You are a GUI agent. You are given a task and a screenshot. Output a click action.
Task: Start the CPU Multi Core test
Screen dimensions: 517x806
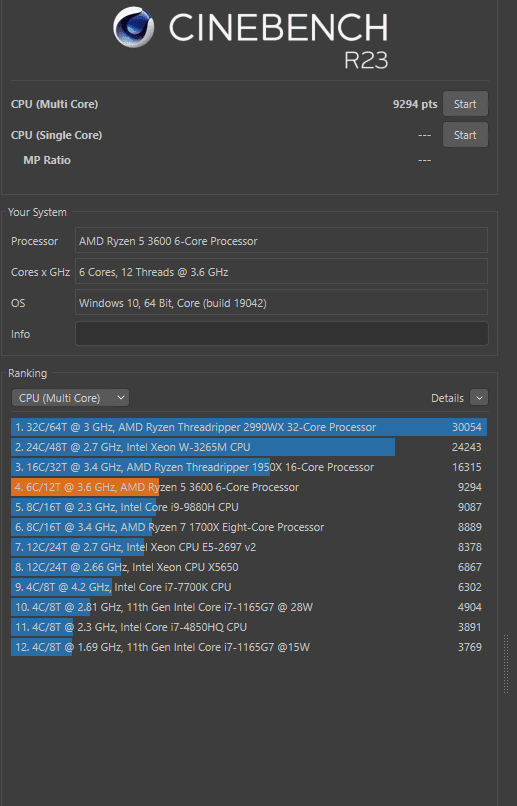[x=465, y=104]
